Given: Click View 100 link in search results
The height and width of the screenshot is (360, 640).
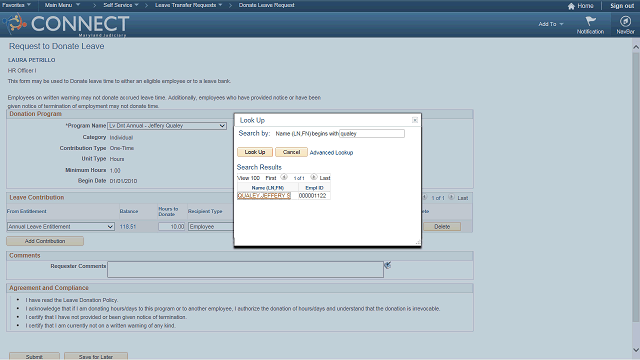Looking at the screenshot, I should click(x=249, y=178).
